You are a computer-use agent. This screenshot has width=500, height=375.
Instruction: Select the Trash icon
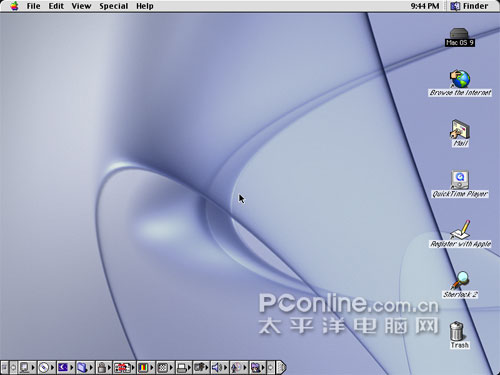pos(459,335)
